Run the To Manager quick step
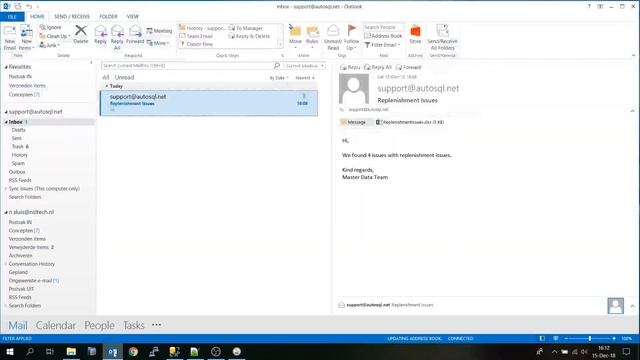 pyautogui.click(x=246, y=28)
